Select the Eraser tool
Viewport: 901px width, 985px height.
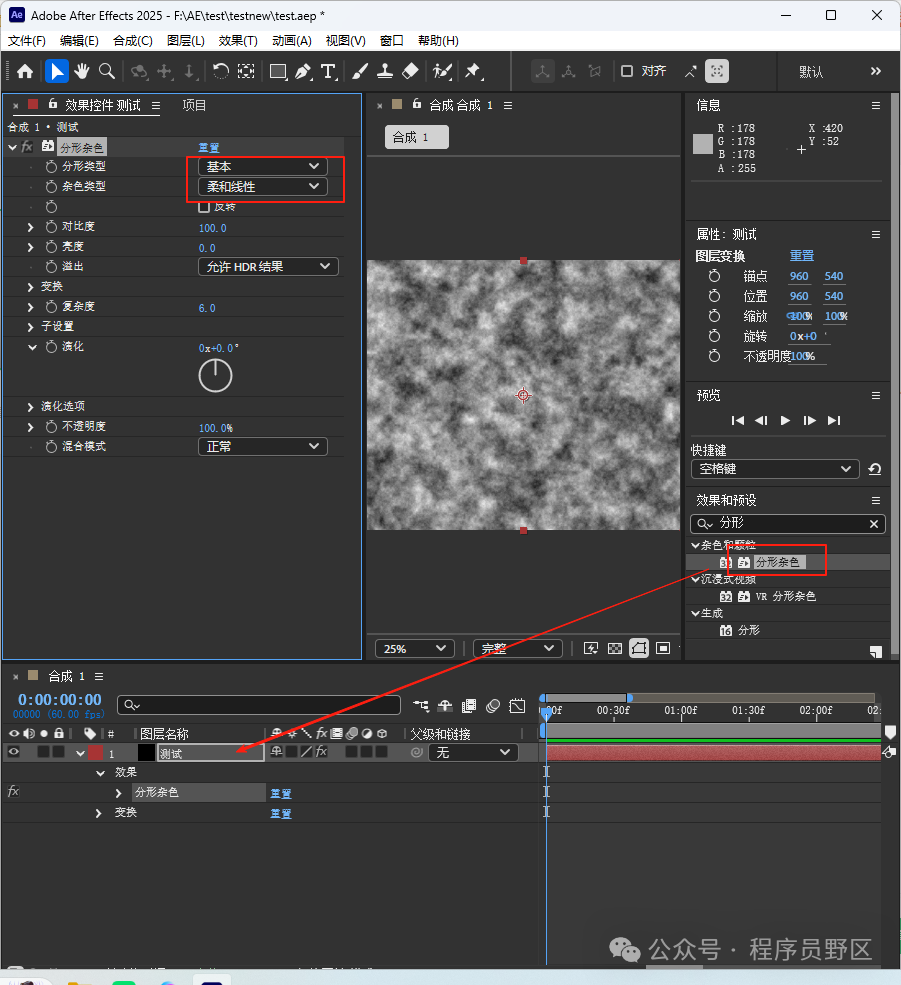pyautogui.click(x=410, y=71)
